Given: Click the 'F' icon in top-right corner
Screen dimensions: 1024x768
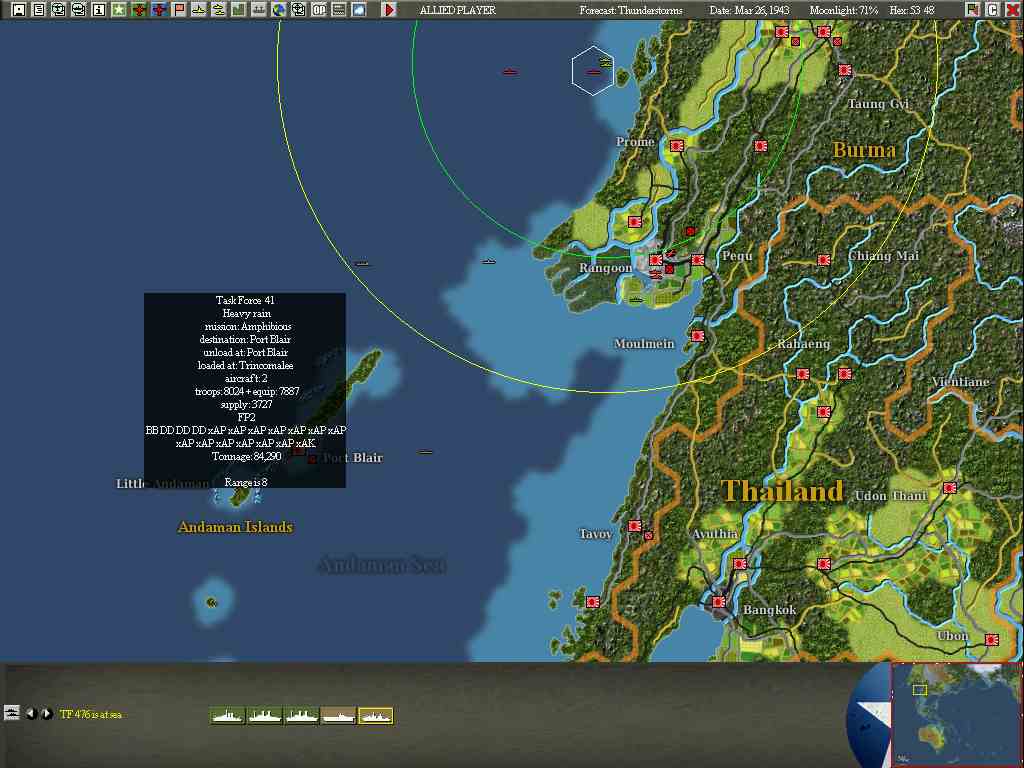Looking at the screenshot, I should coord(973,10).
